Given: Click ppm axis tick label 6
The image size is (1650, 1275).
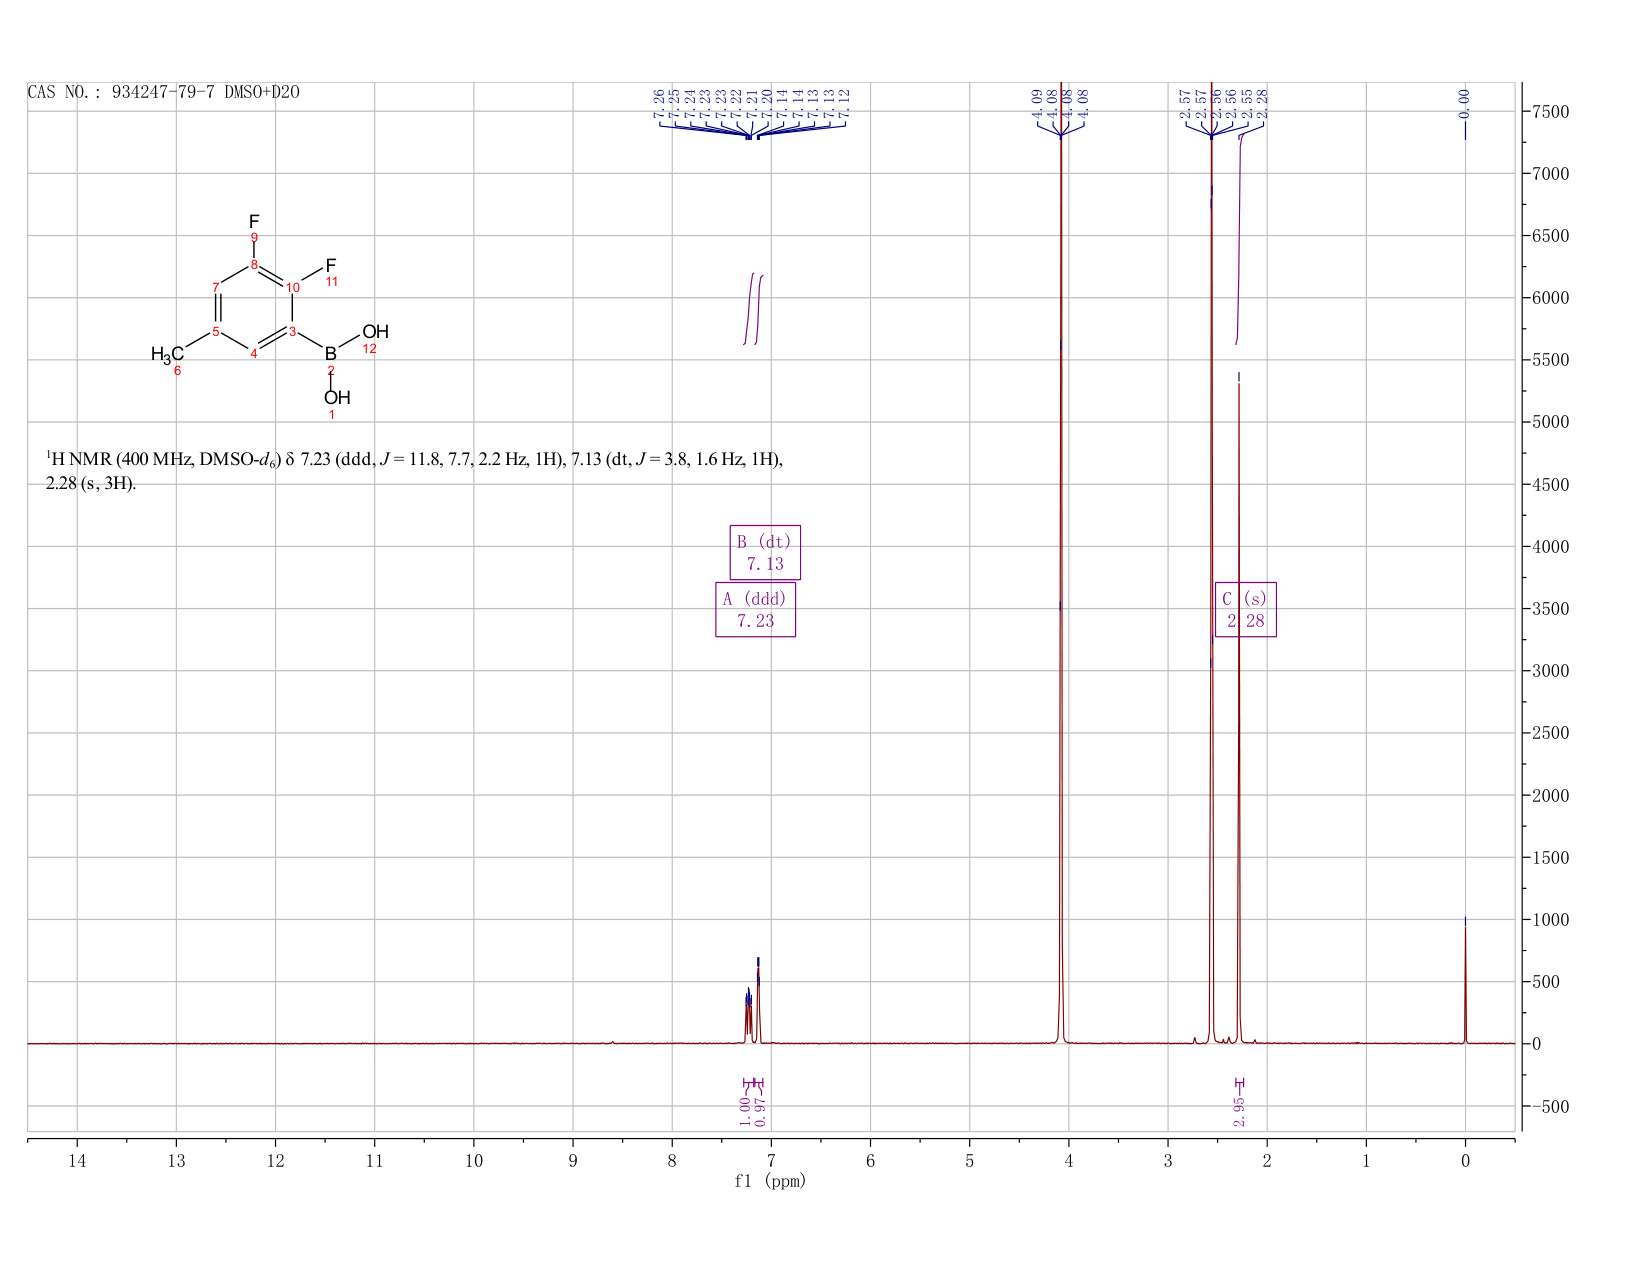Looking at the screenshot, I should 870,1160.
